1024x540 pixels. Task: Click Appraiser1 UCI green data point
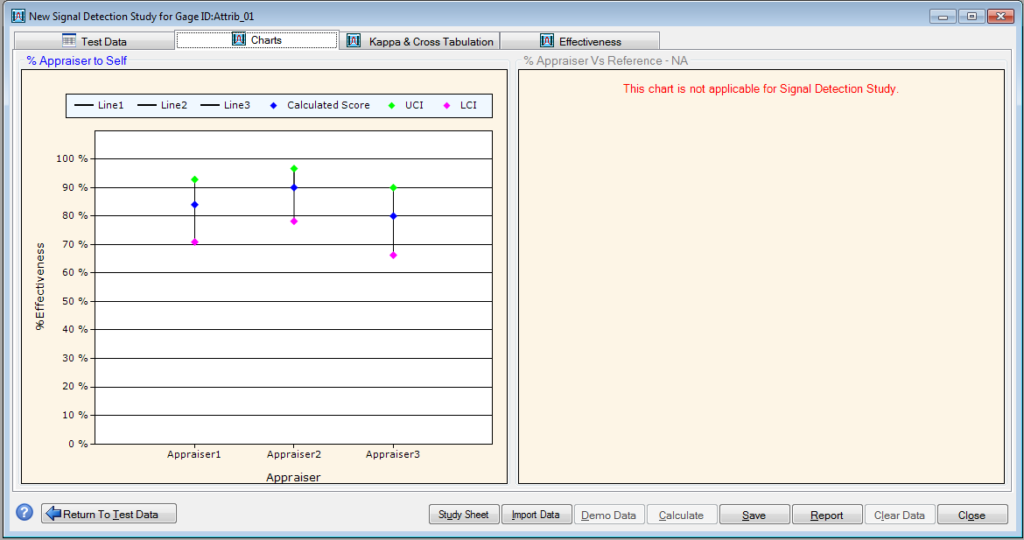pos(195,179)
